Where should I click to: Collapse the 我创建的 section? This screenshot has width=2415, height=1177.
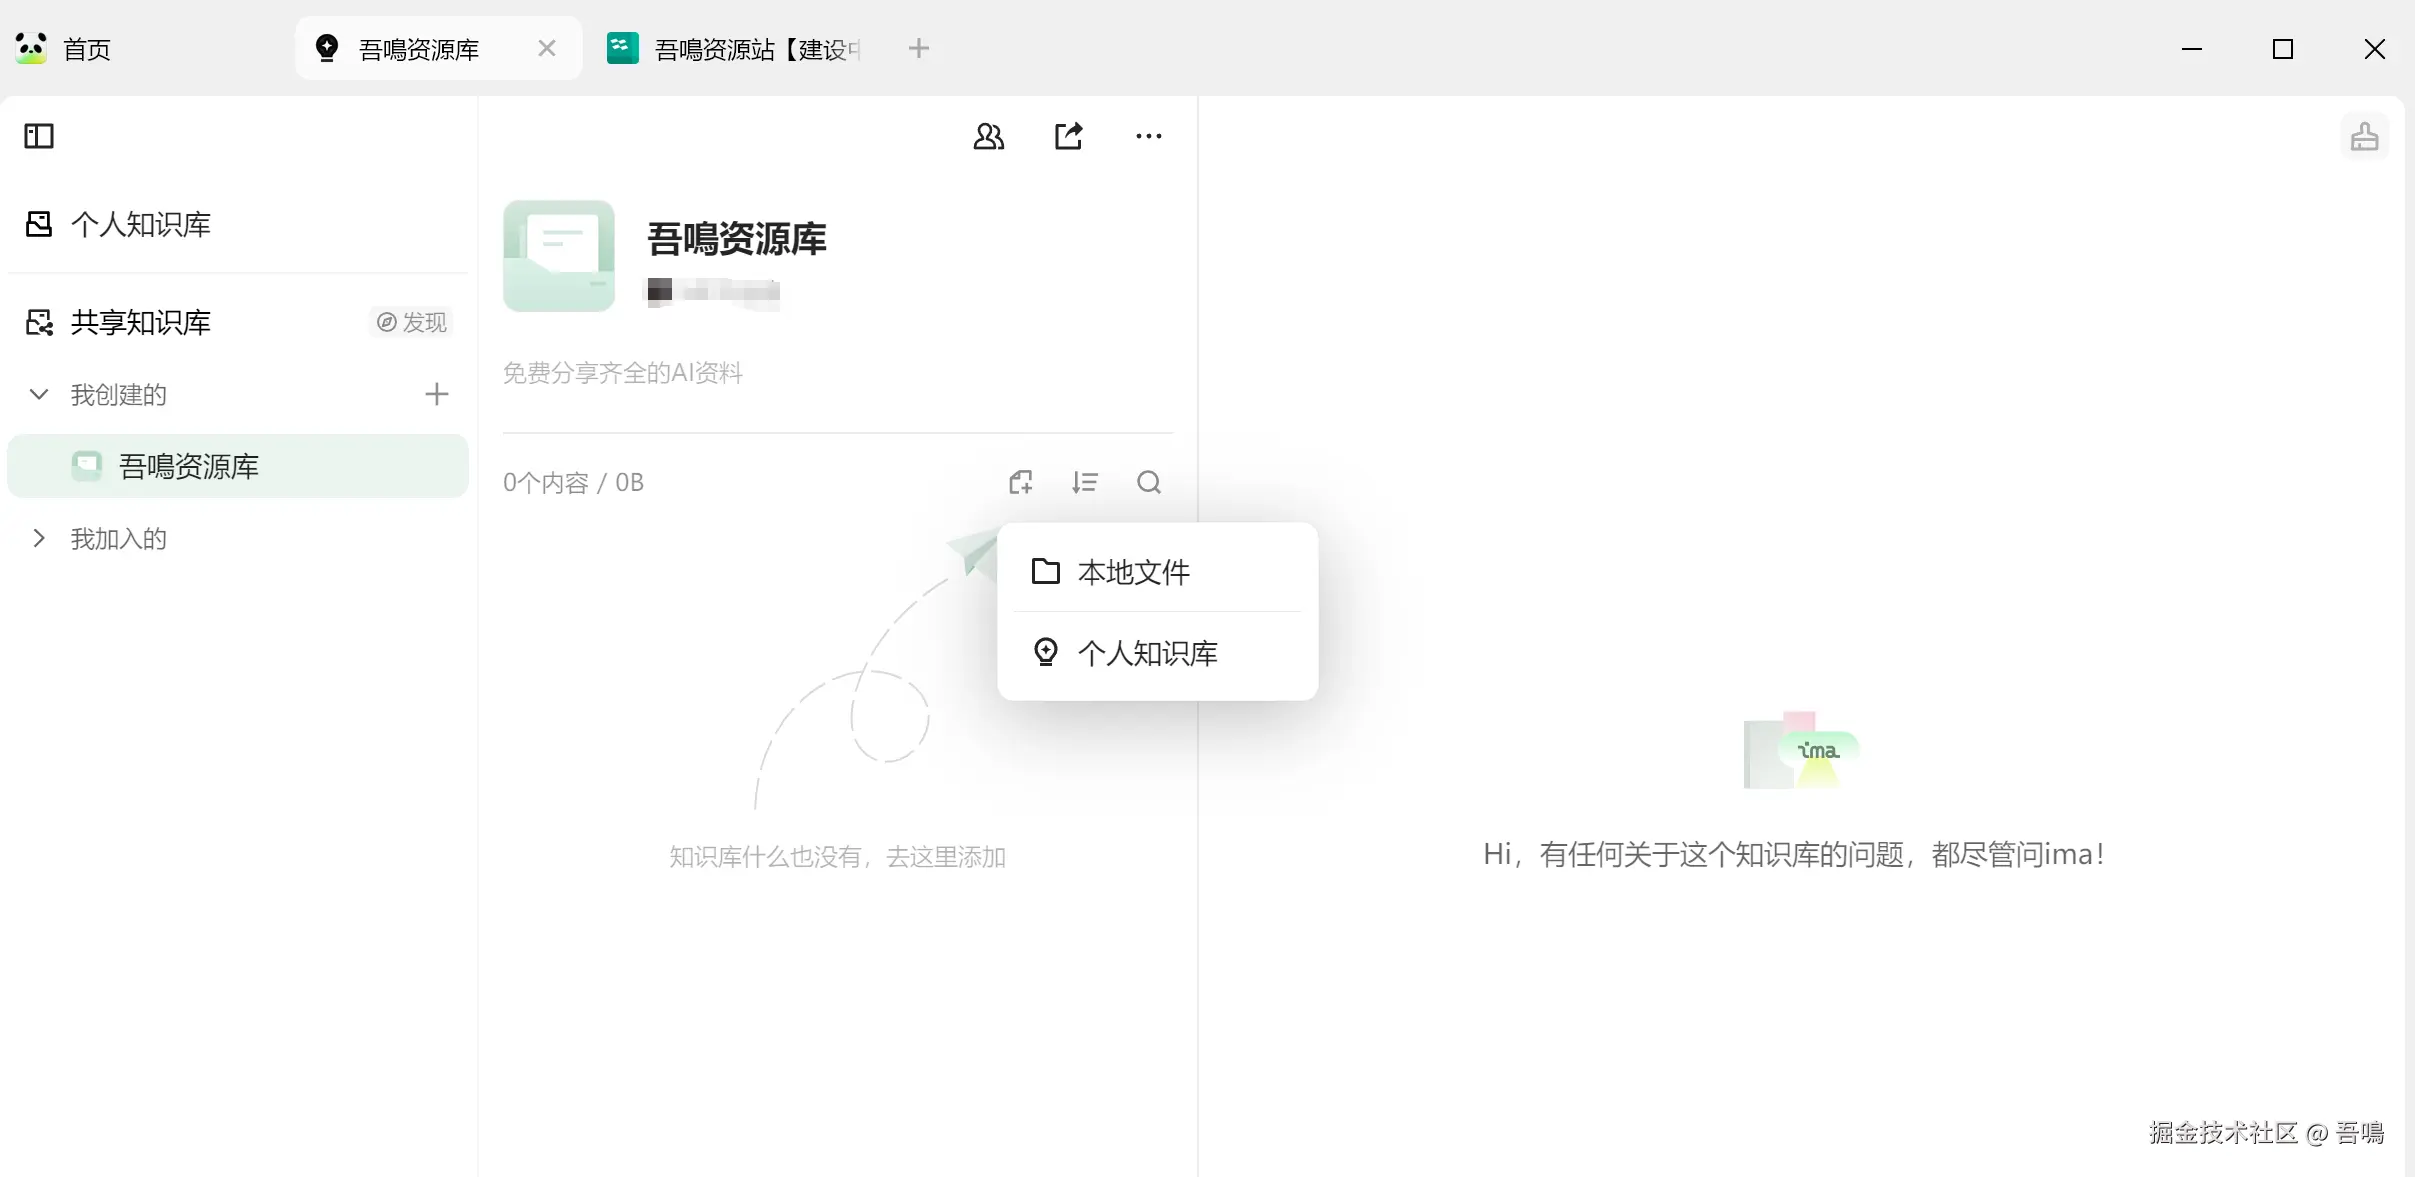coord(39,394)
